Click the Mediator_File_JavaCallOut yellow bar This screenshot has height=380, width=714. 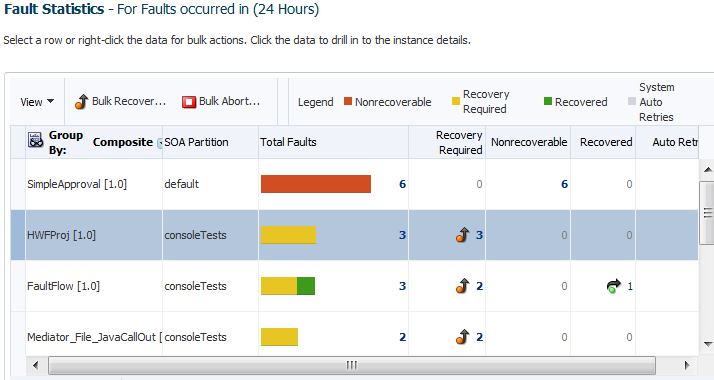point(279,337)
